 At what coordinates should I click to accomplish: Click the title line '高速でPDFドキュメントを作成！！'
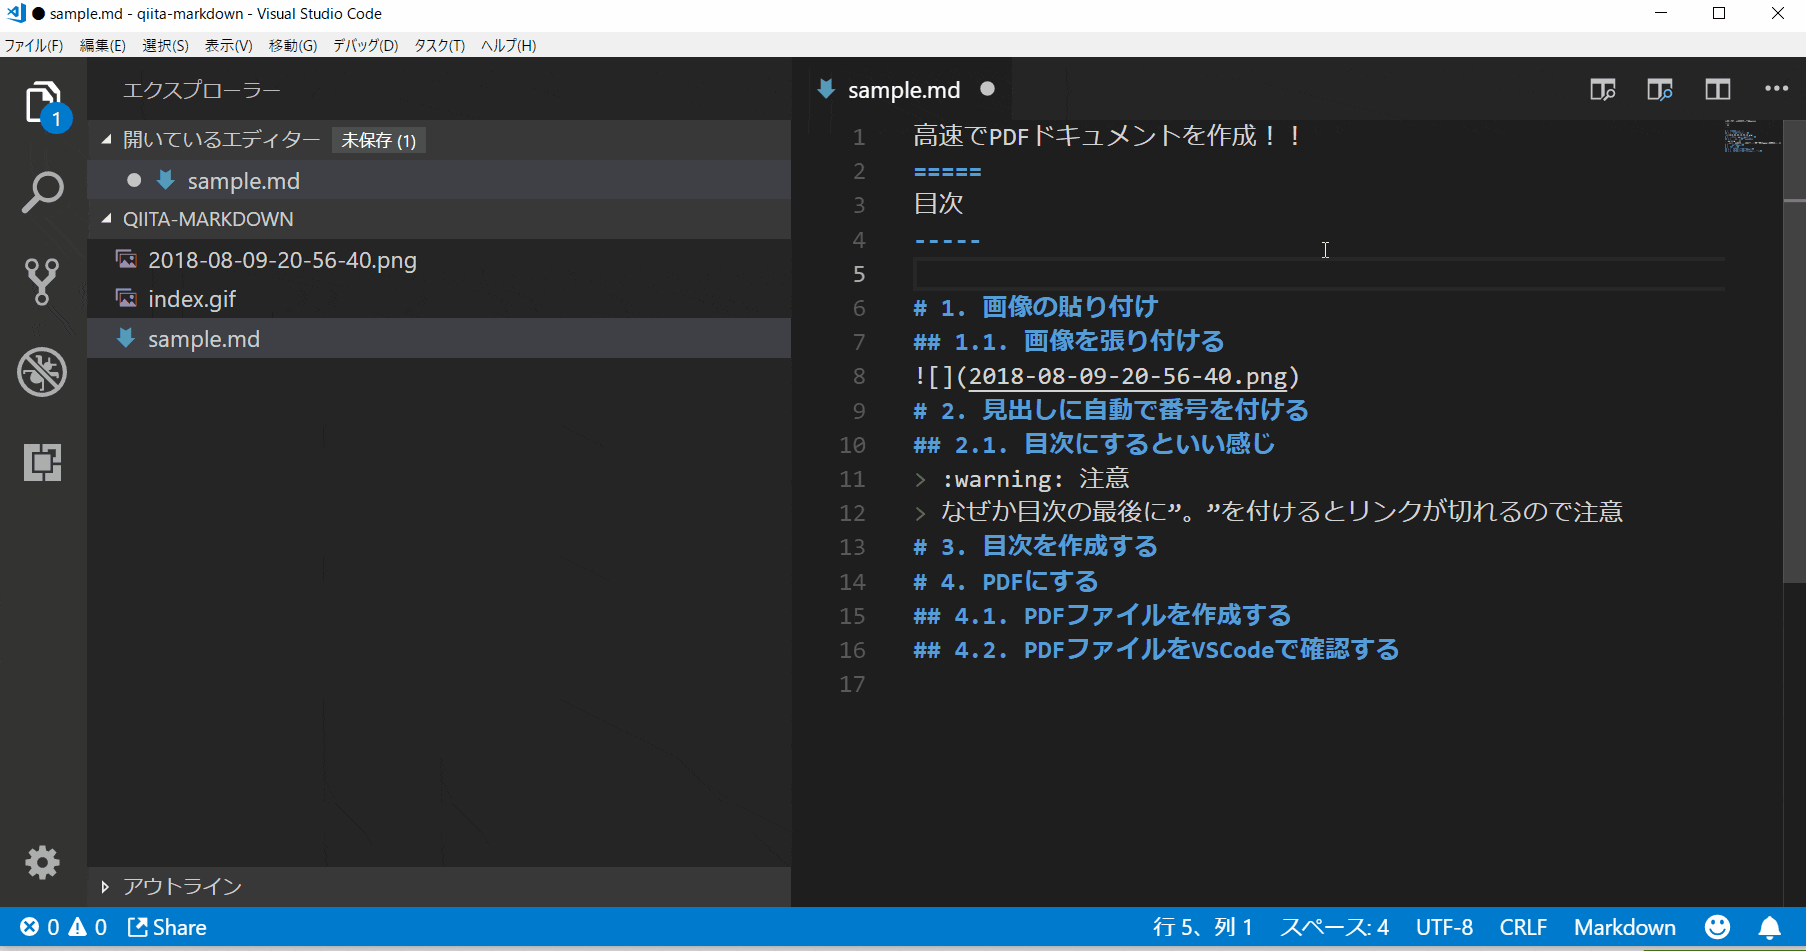click(1108, 136)
